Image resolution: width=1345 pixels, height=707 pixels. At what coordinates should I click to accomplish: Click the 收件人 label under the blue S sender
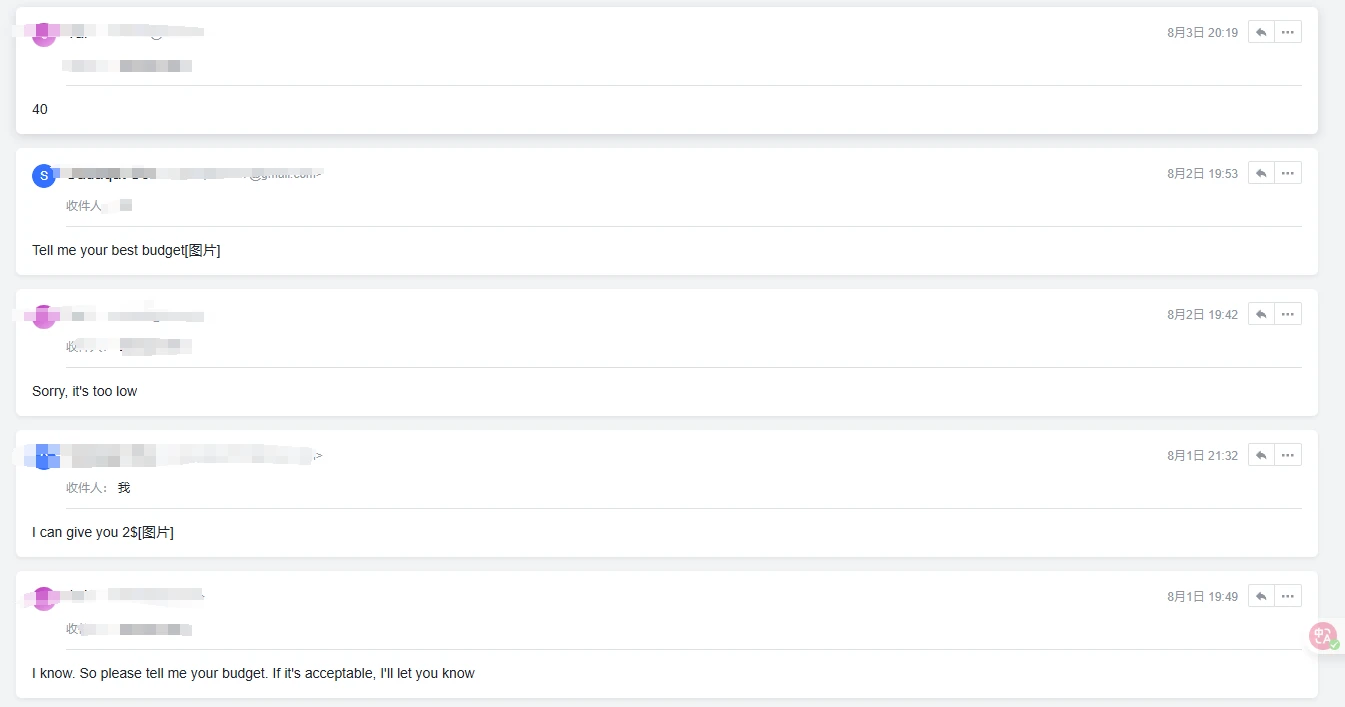[84, 206]
